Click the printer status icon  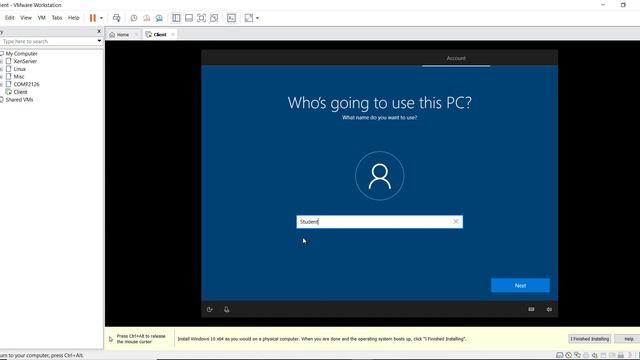586,356
